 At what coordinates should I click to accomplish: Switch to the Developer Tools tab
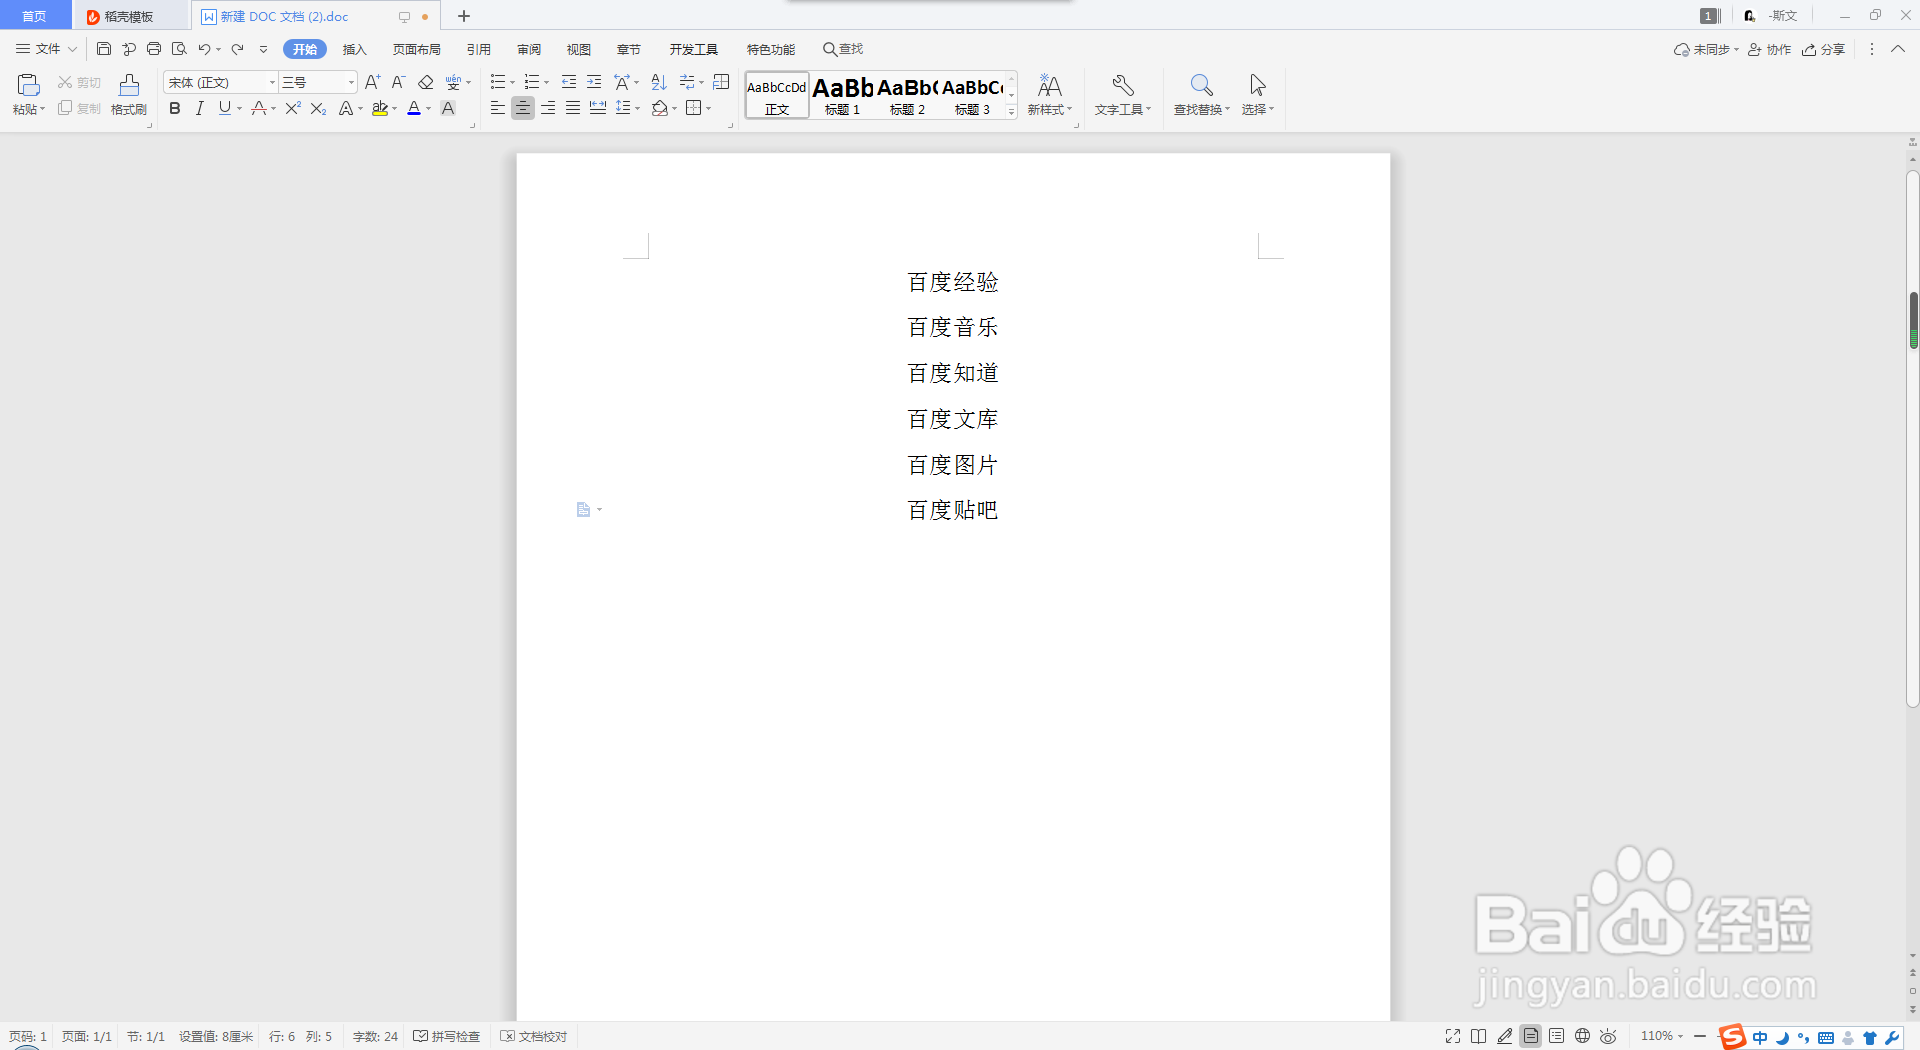click(694, 49)
